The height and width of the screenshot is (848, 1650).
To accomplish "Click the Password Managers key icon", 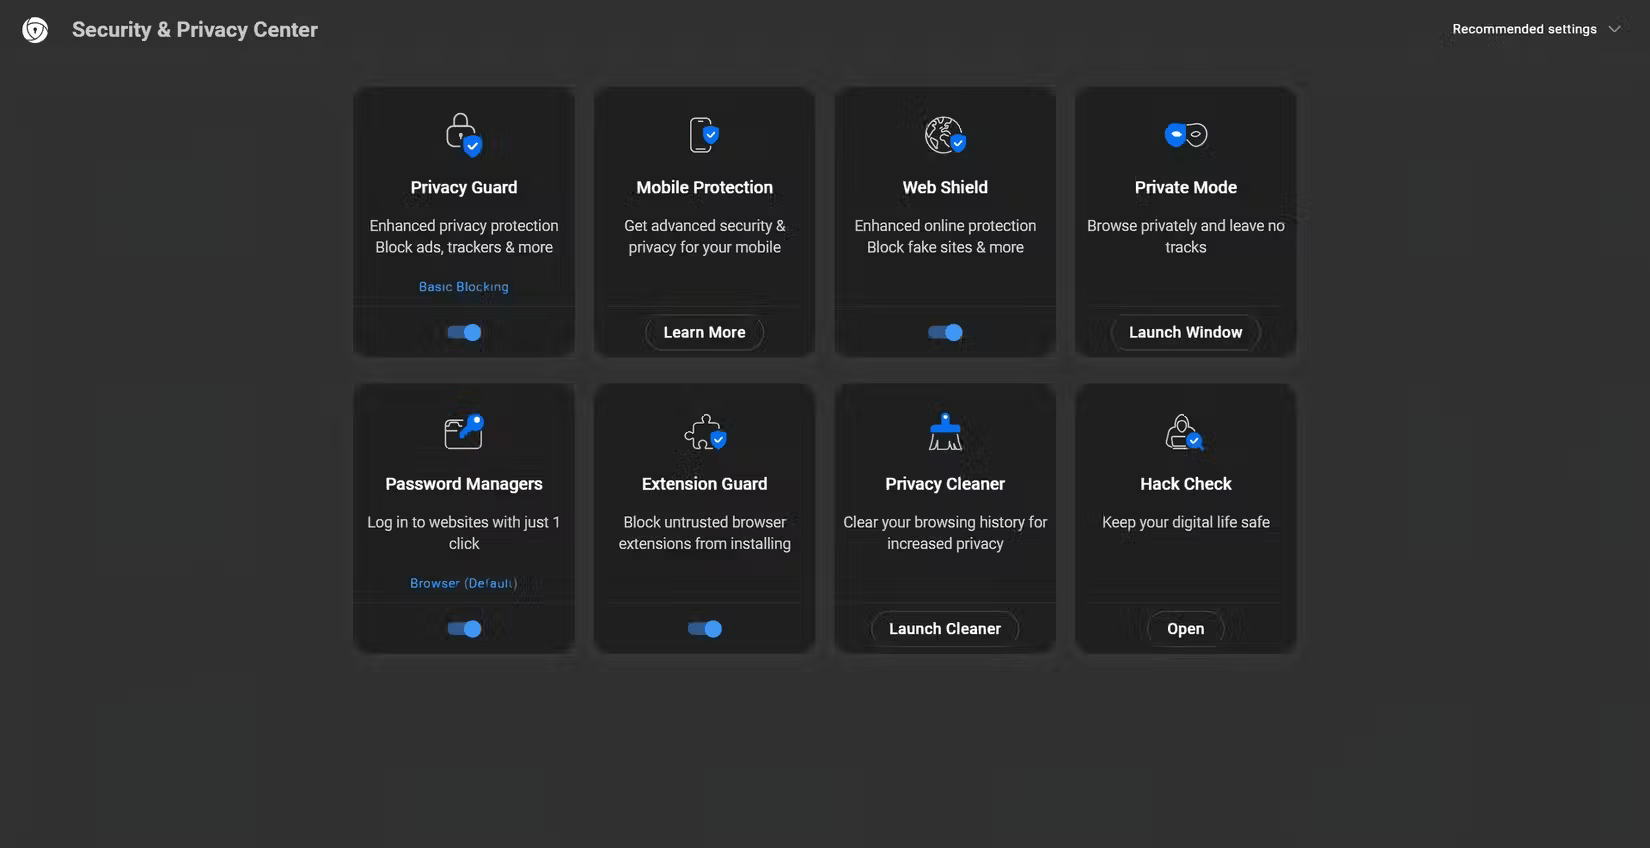I will (464, 431).
